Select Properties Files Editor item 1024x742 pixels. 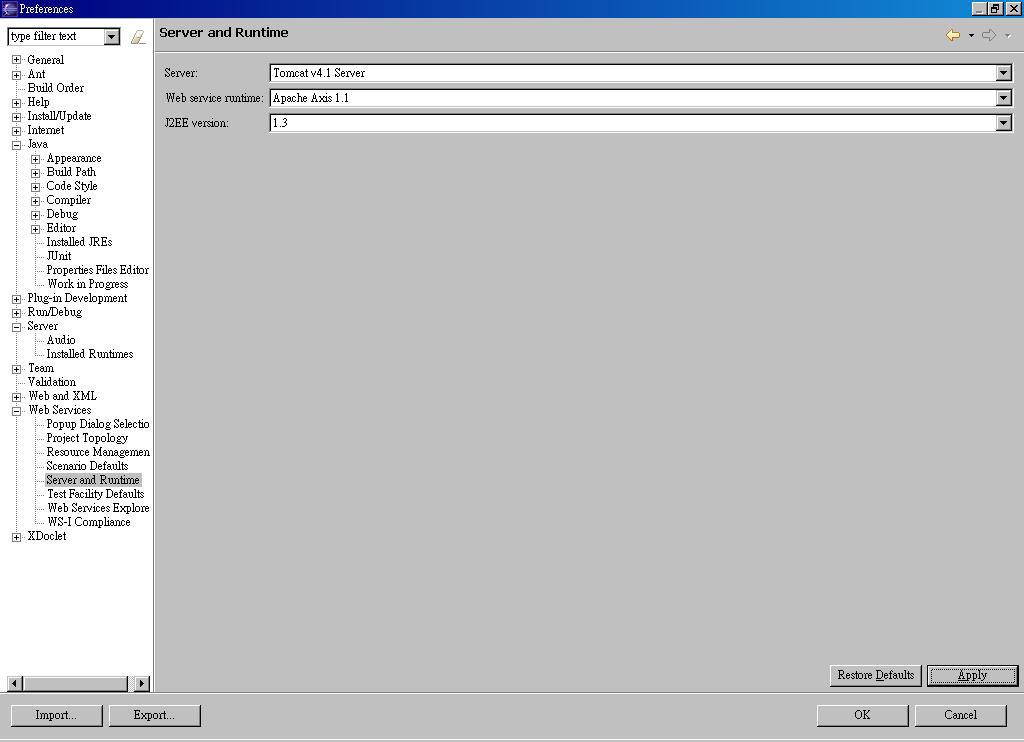pos(97,270)
